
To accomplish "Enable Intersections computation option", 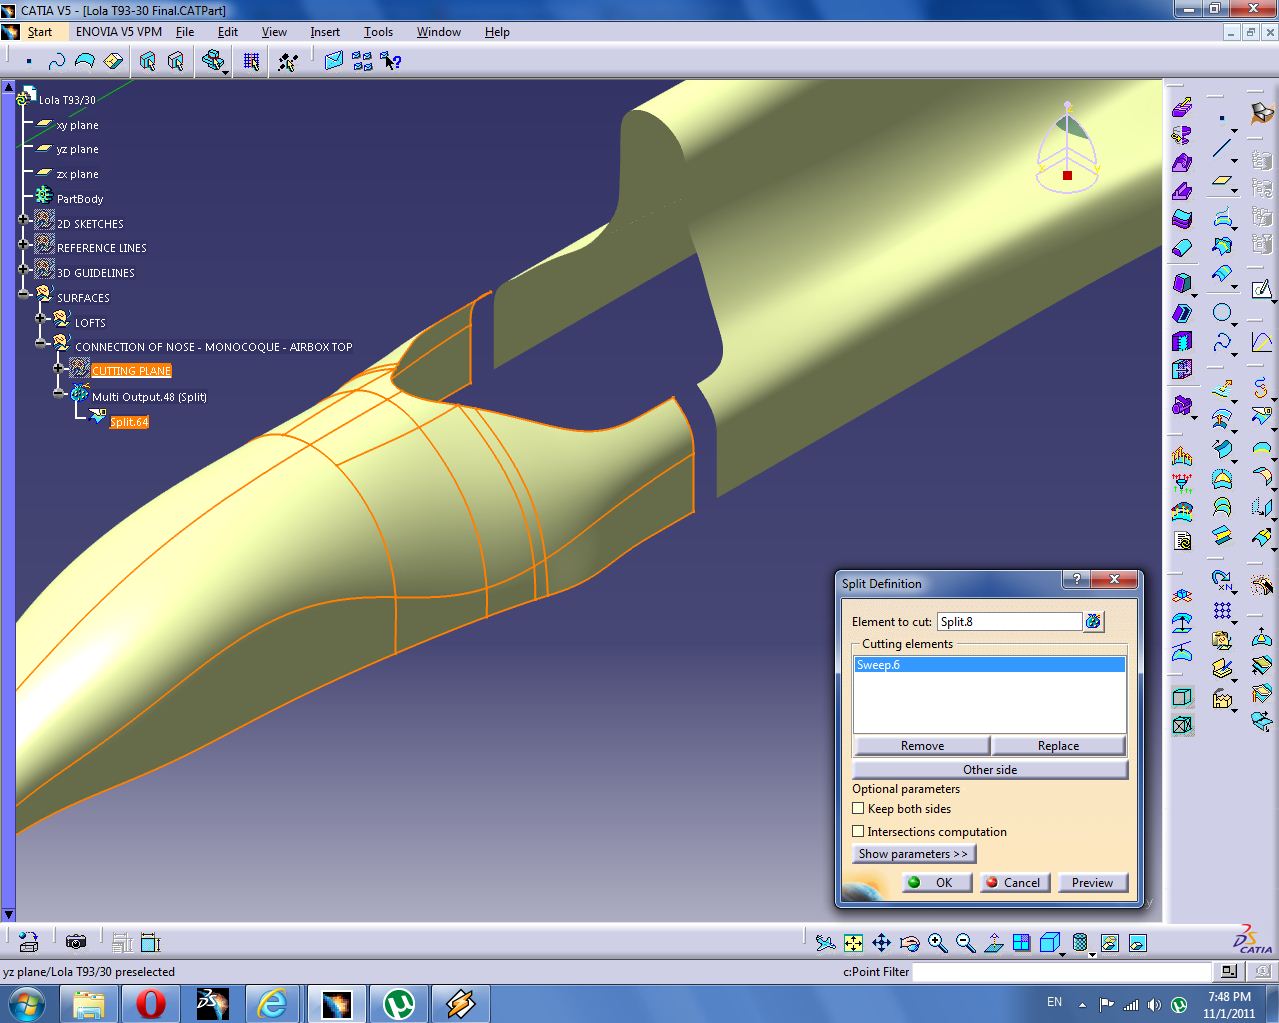I will [x=858, y=831].
